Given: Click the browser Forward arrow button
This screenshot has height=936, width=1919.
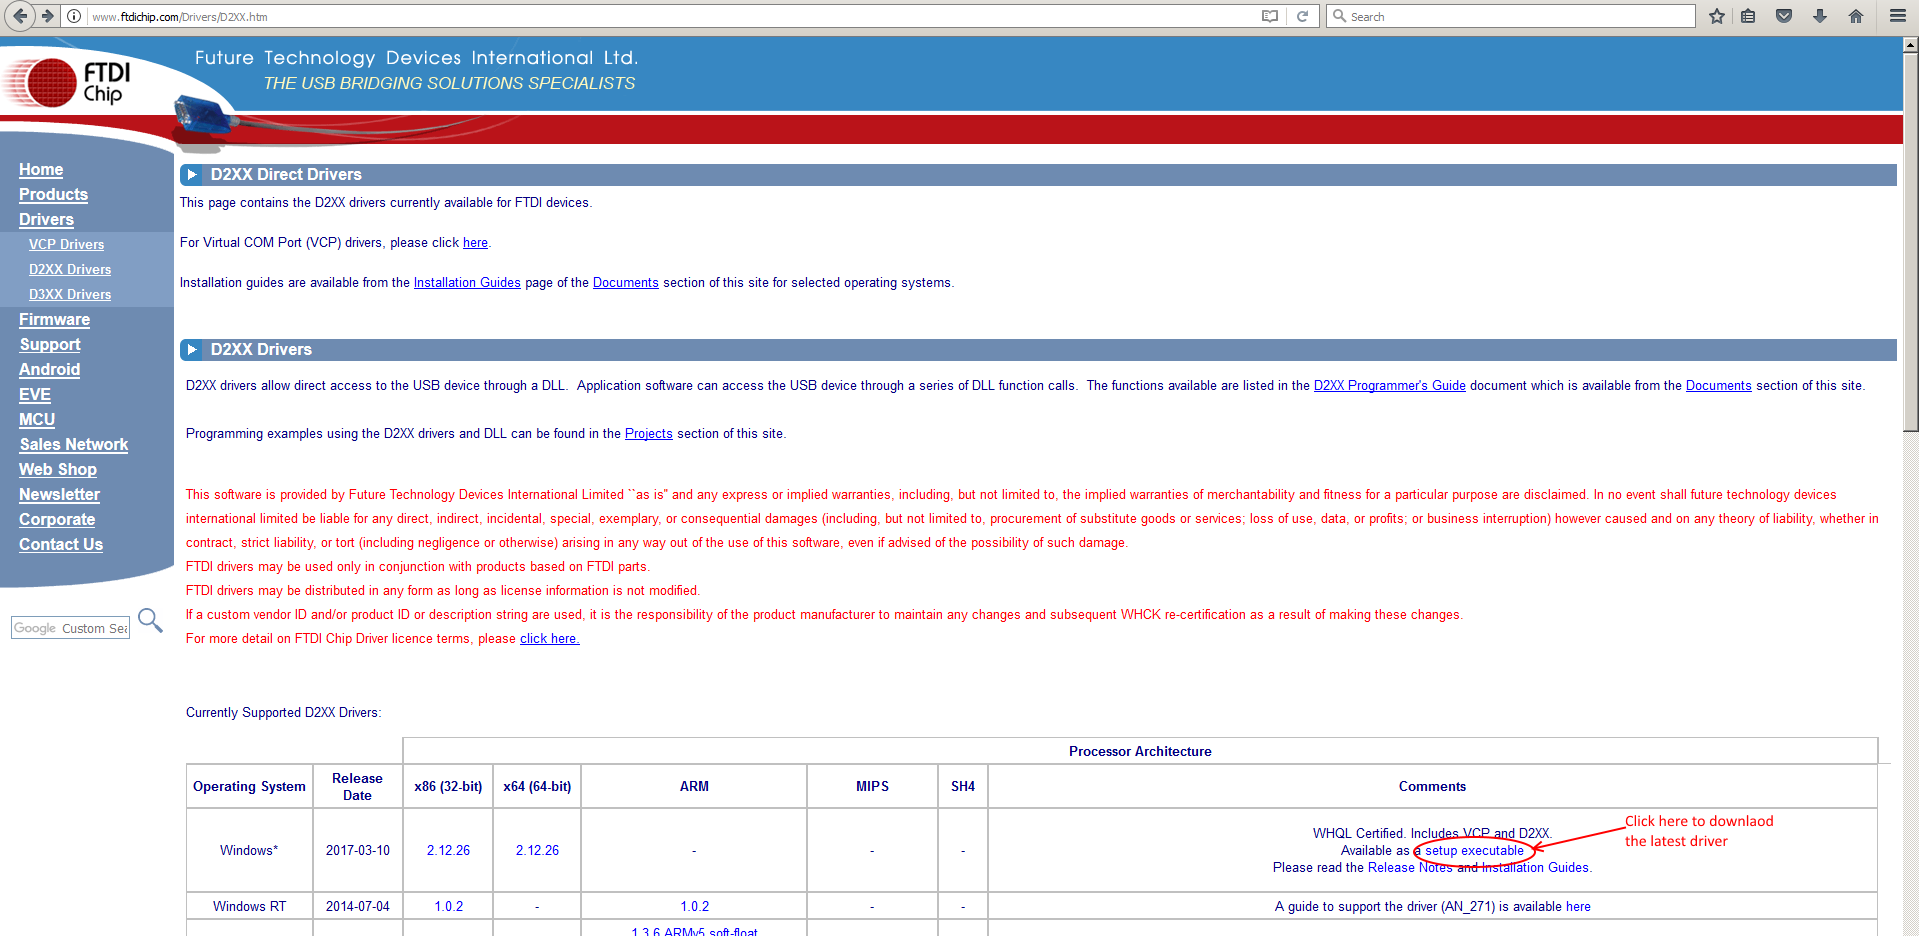Looking at the screenshot, I should coord(47,16).
